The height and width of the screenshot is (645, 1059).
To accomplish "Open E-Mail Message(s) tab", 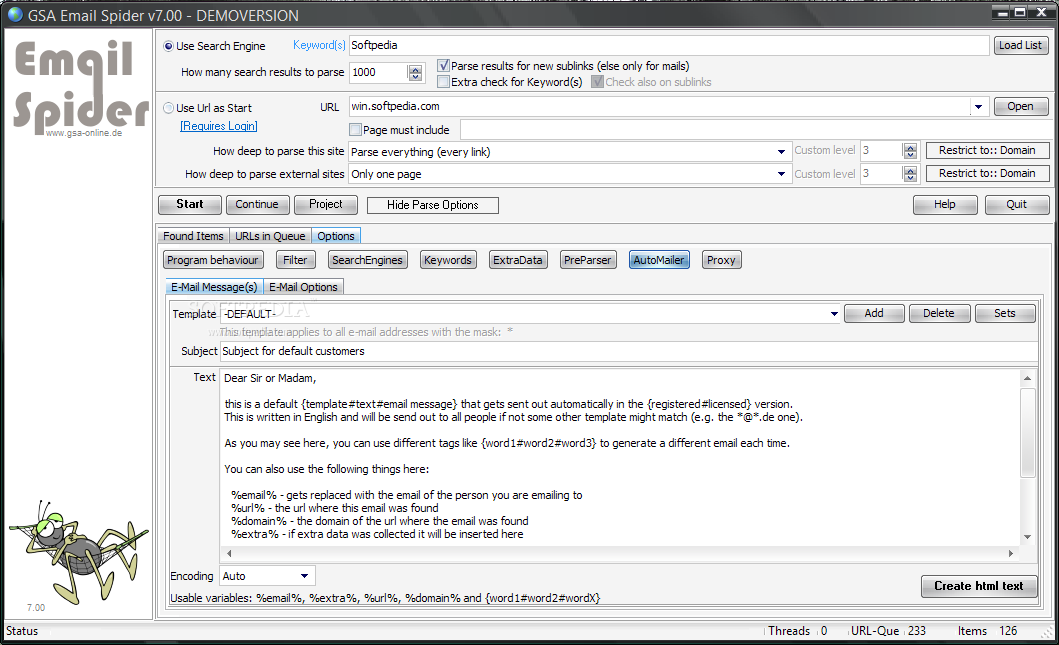I will click(x=213, y=287).
